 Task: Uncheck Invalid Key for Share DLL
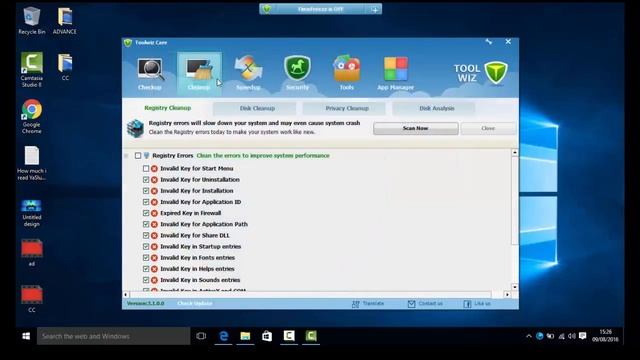[146, 235]
